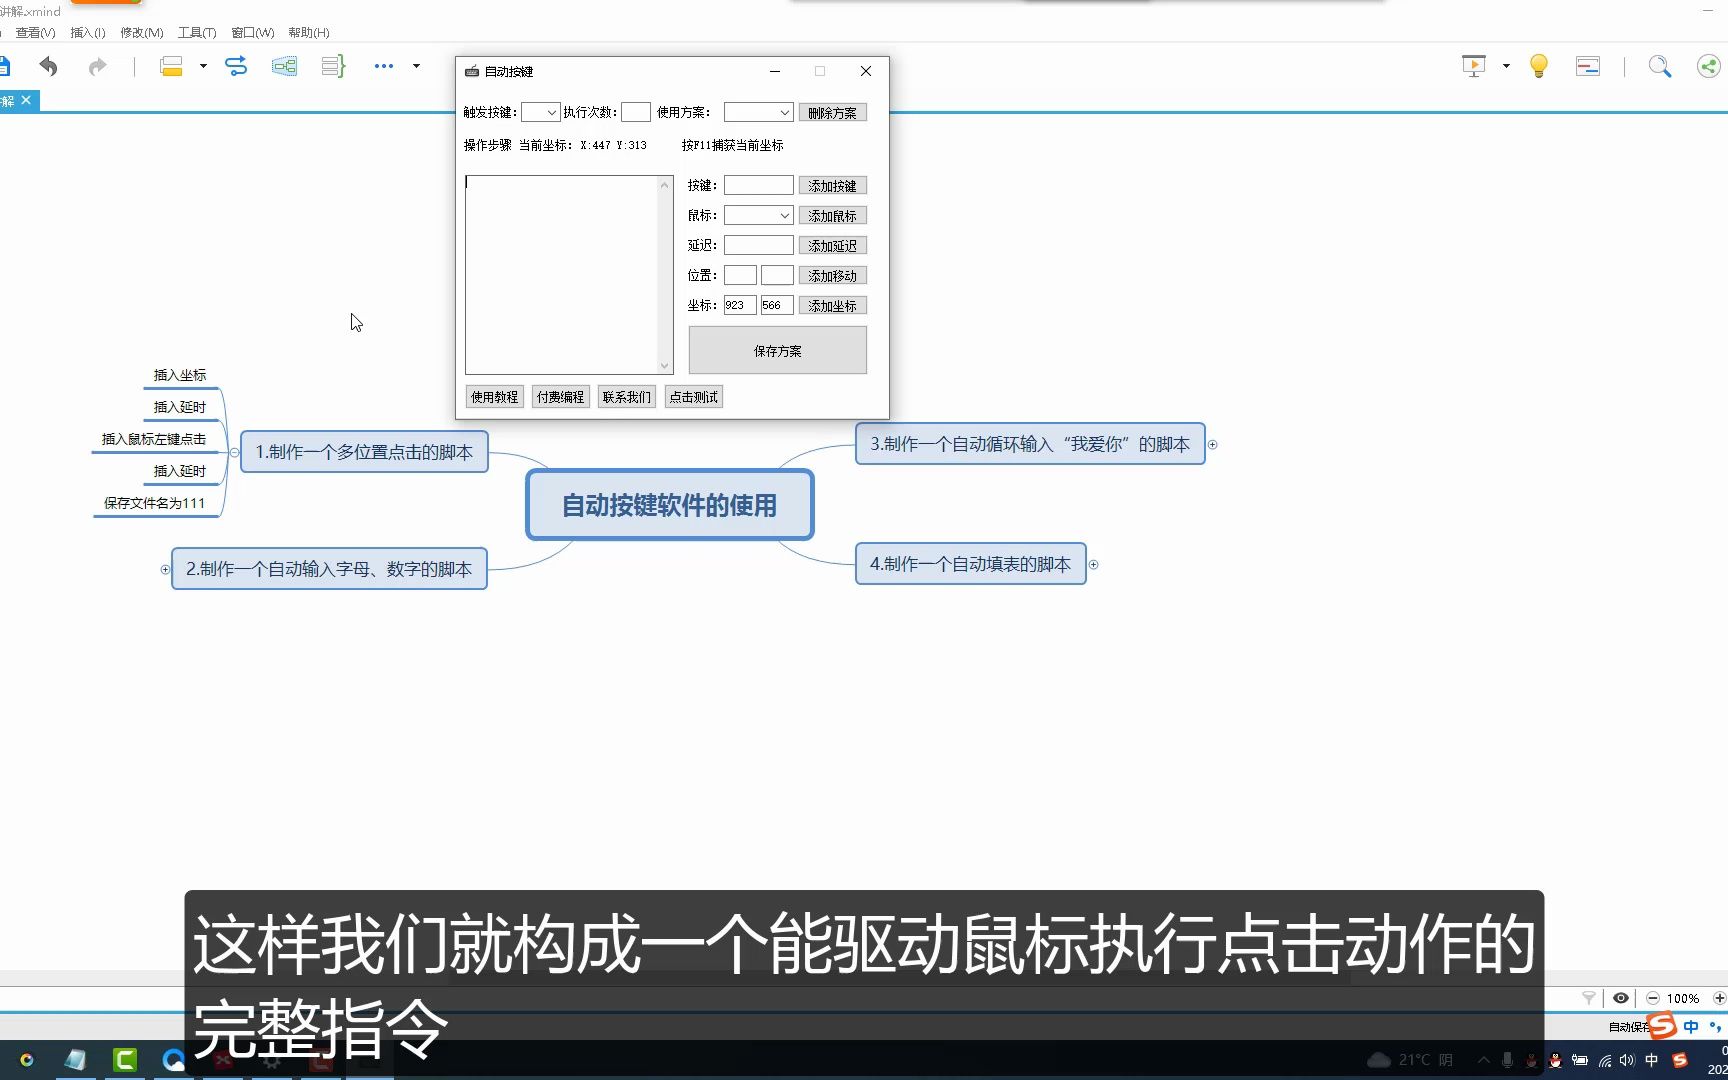Viewport: 1728px width, 1080px height.
Task: Click the filter funnel icon in status bar
Action: (x=1589, y=998)
